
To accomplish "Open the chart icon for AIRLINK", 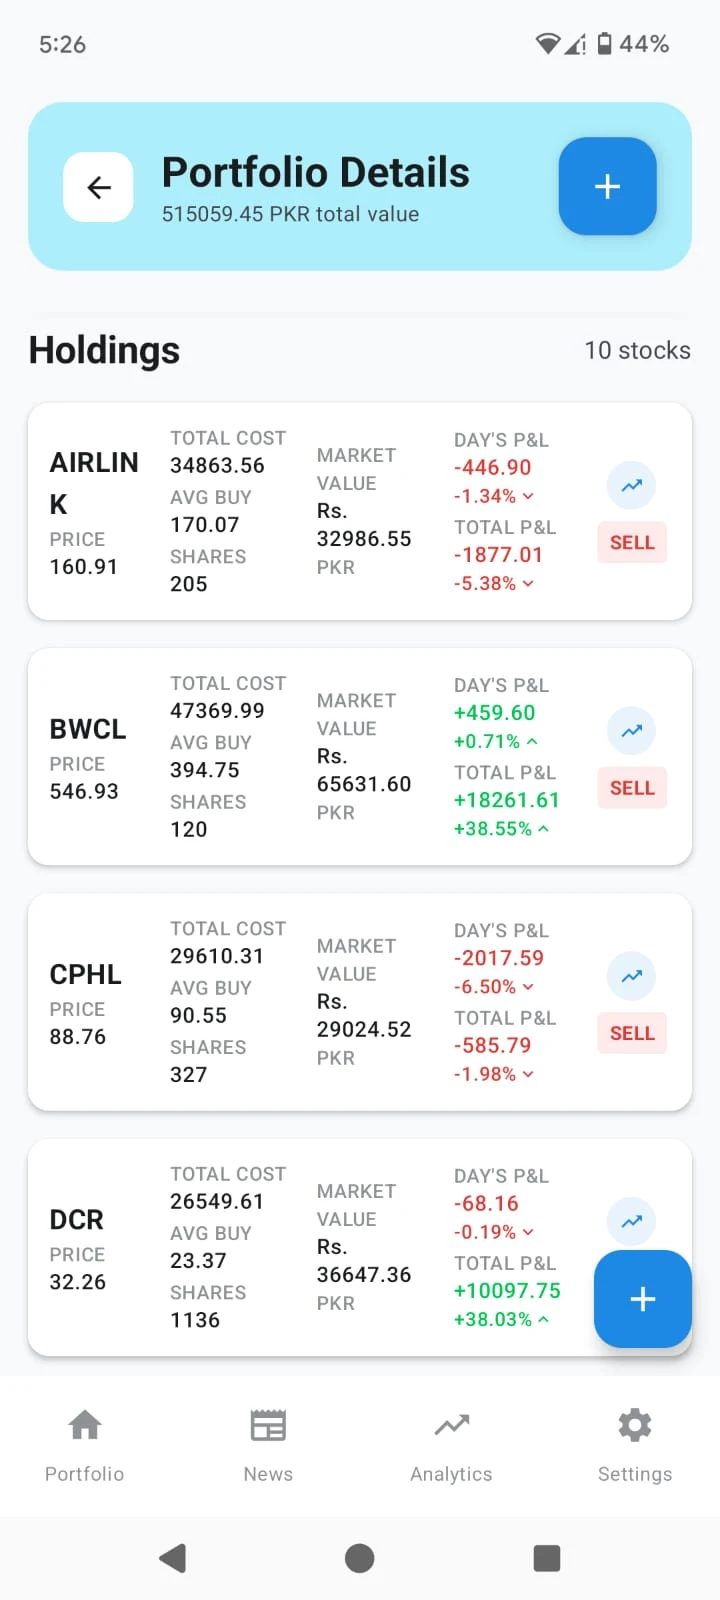I will click(631, 486).
